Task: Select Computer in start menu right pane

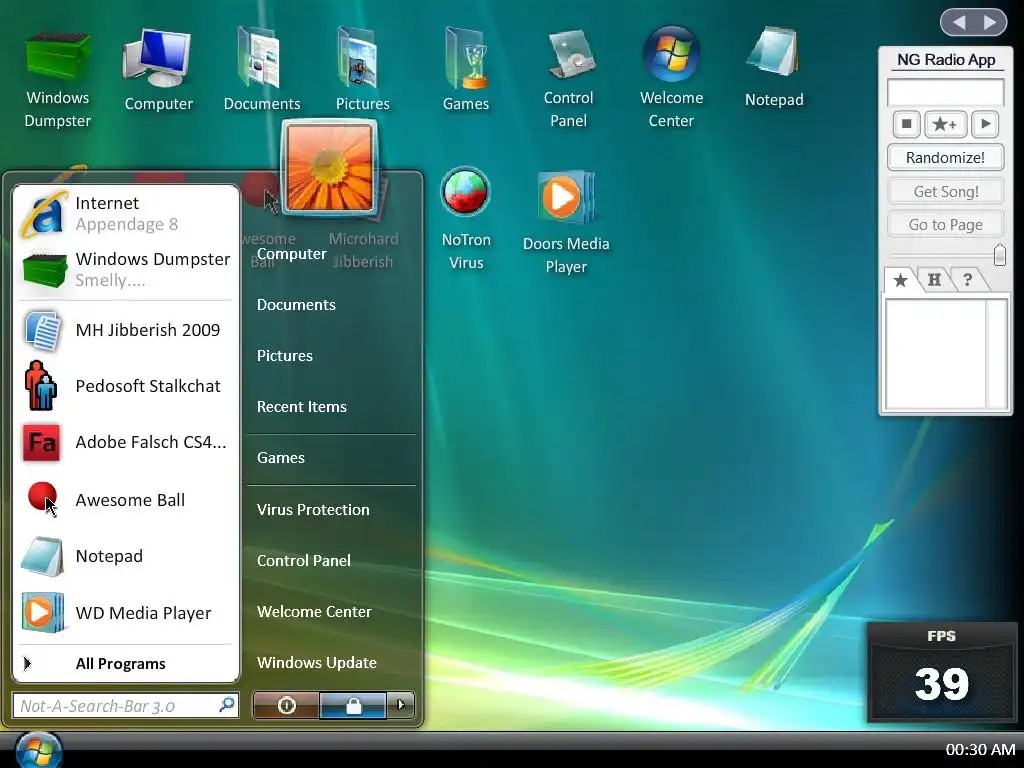Action: pyautogui.click(x=291, y=254)
